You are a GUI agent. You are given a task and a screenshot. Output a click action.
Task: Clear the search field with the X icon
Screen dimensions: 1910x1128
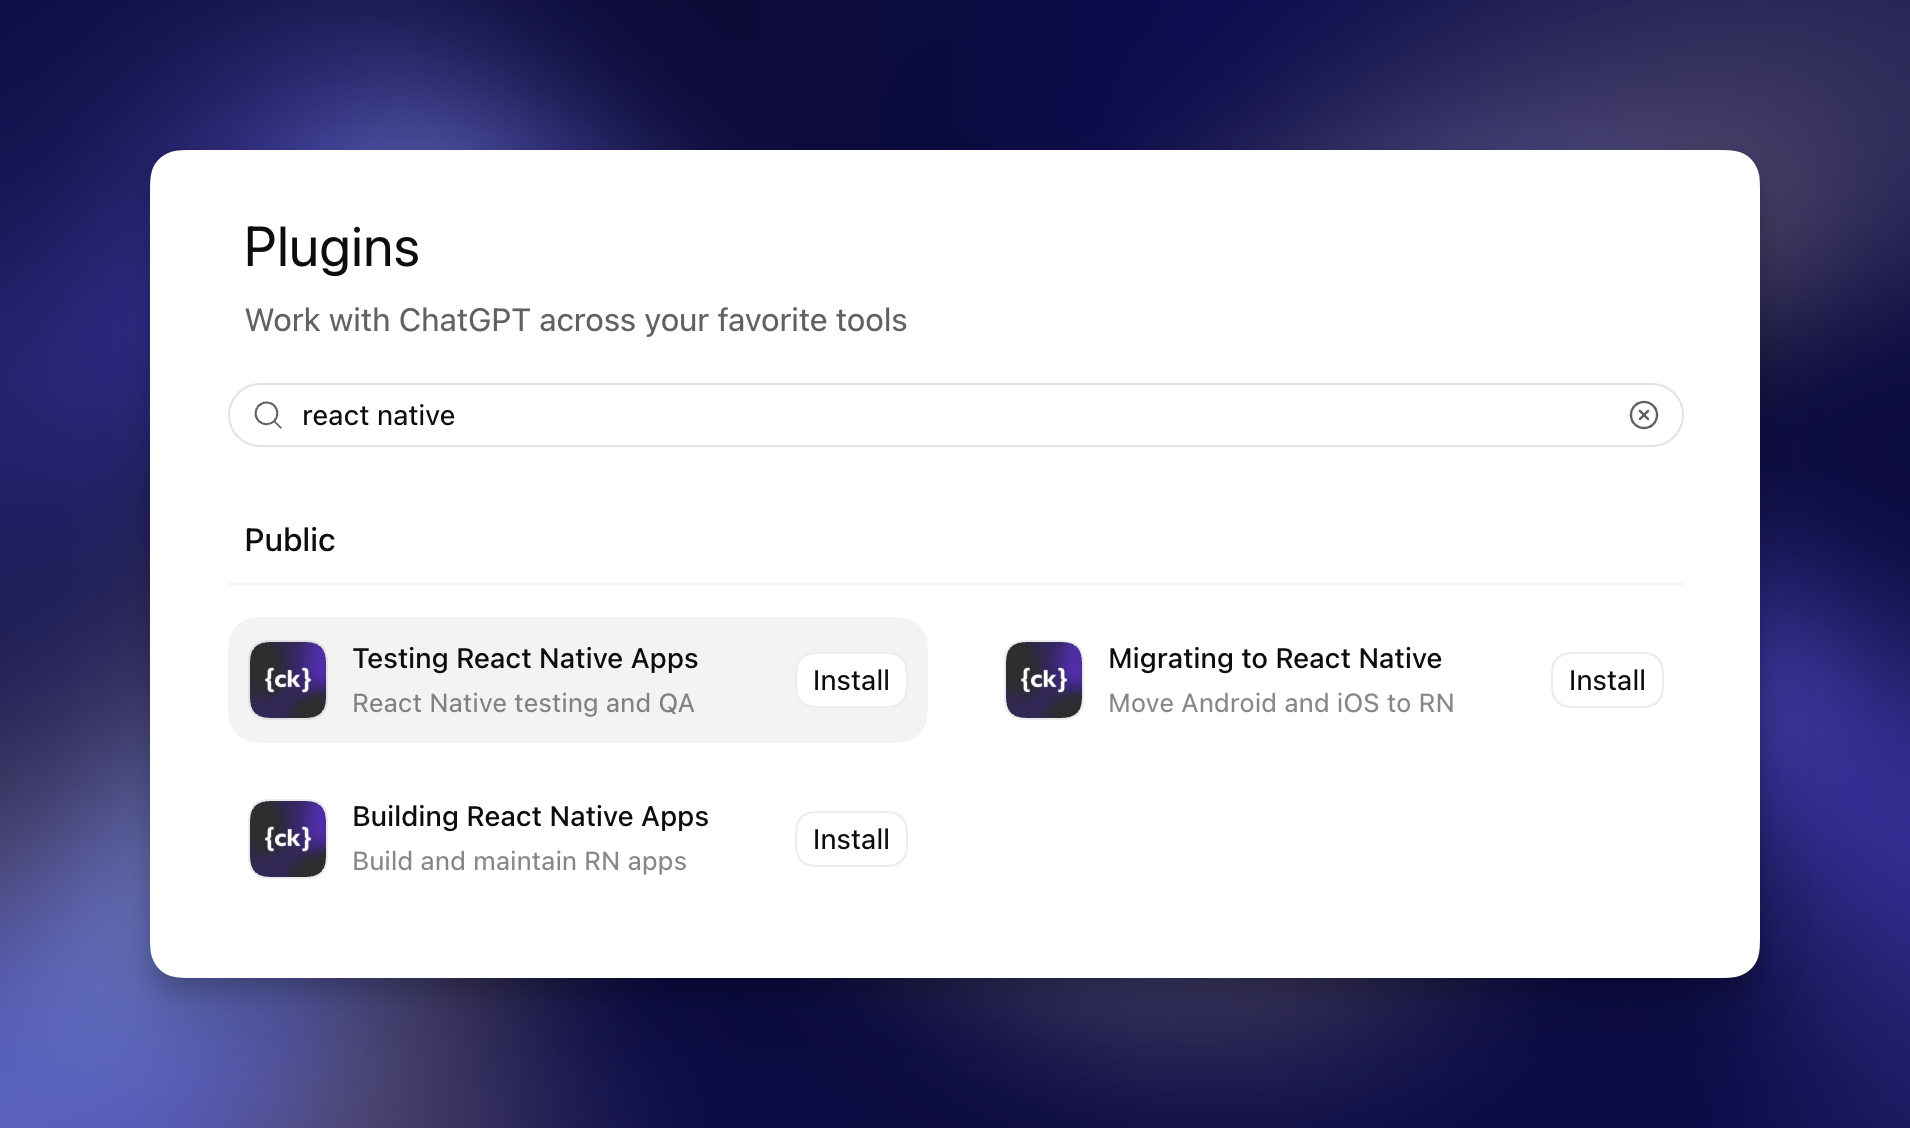[1643, 415]
